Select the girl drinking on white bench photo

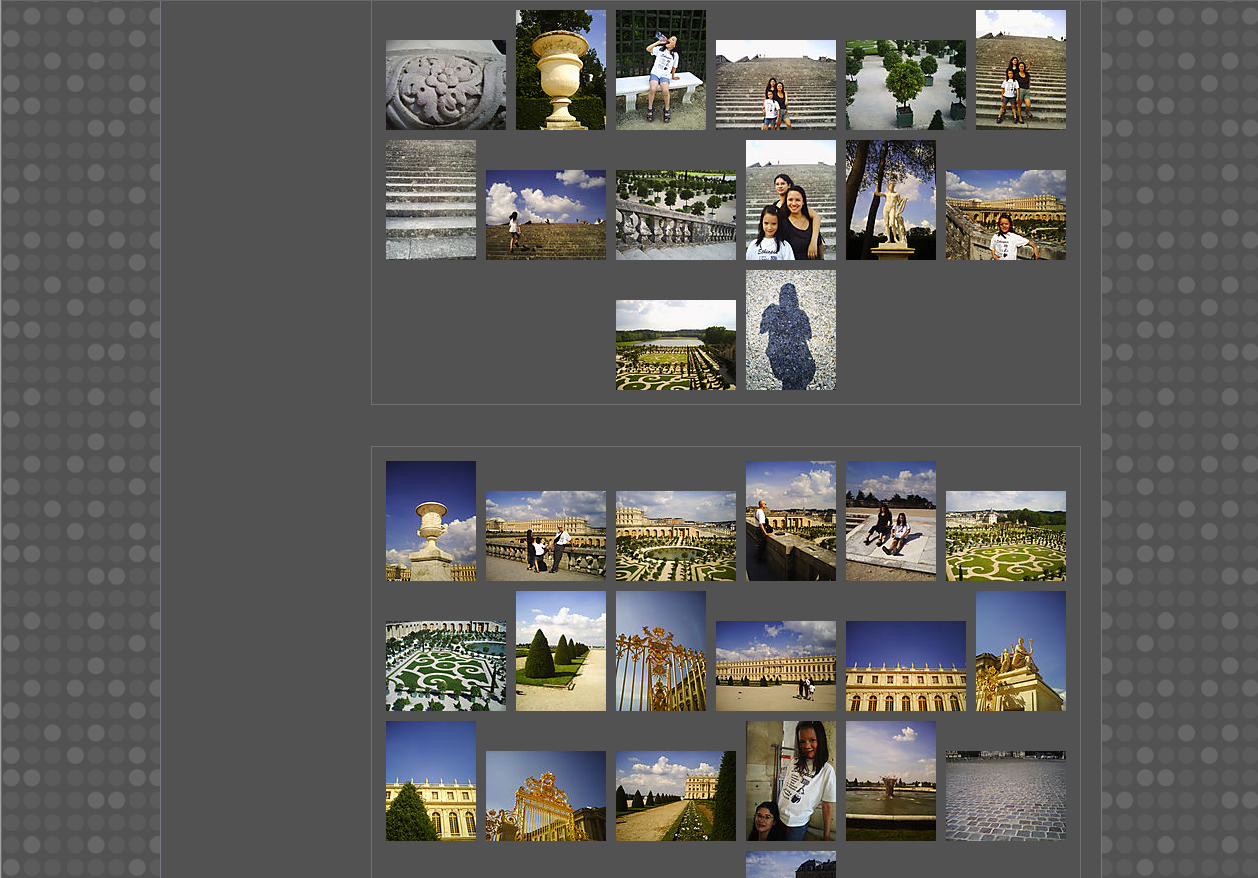[x=660, y=70]
